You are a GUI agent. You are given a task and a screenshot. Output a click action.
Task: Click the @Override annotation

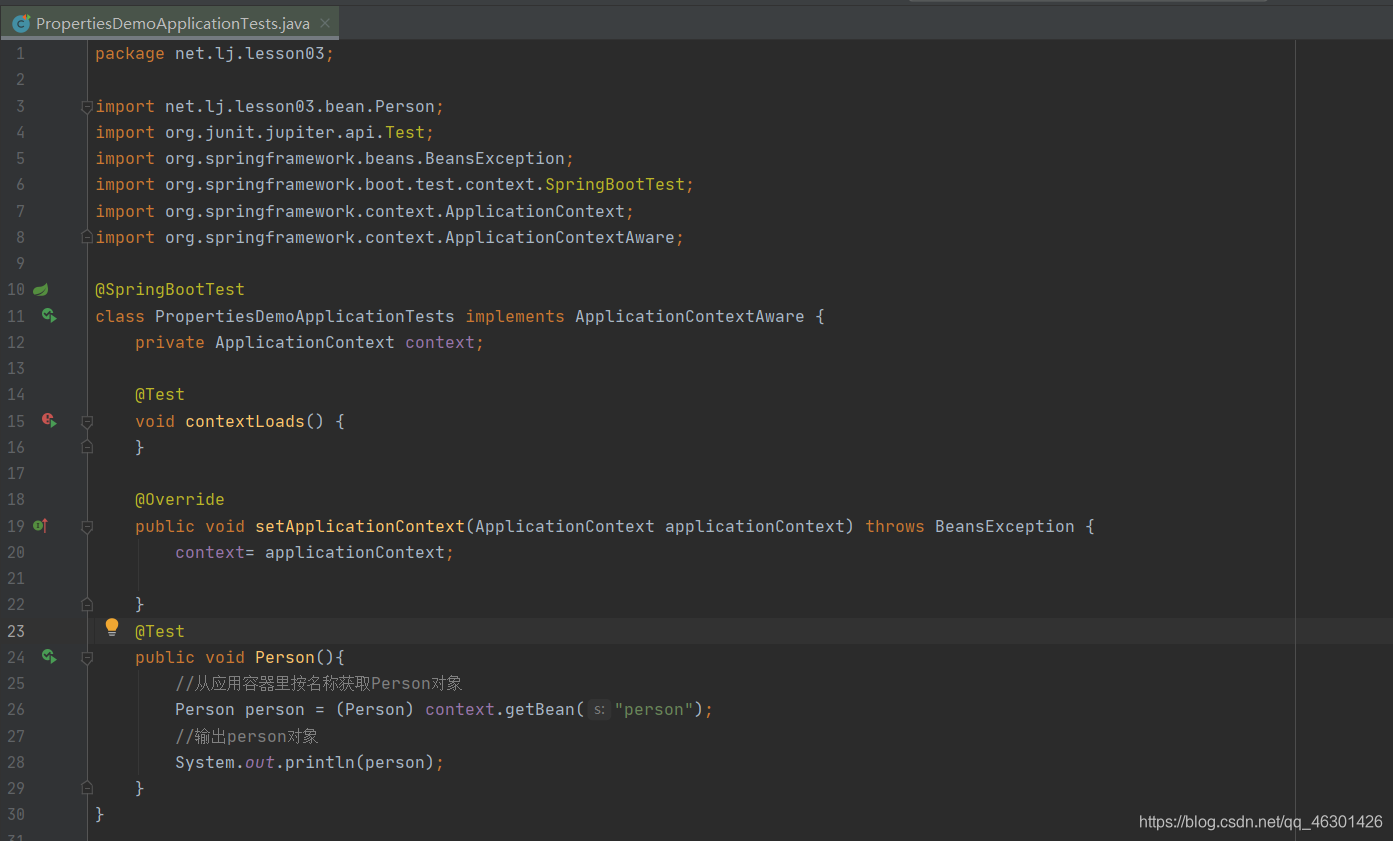tap(180, 500)
